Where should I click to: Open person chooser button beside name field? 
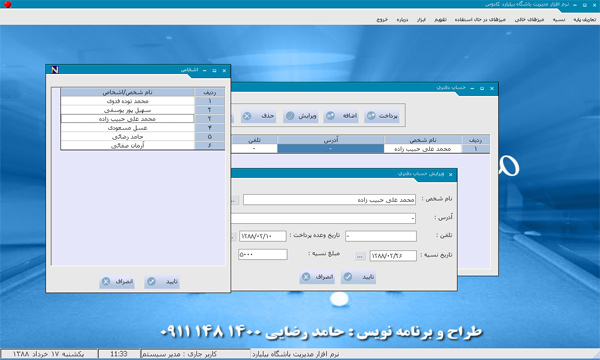pos(234,200)
